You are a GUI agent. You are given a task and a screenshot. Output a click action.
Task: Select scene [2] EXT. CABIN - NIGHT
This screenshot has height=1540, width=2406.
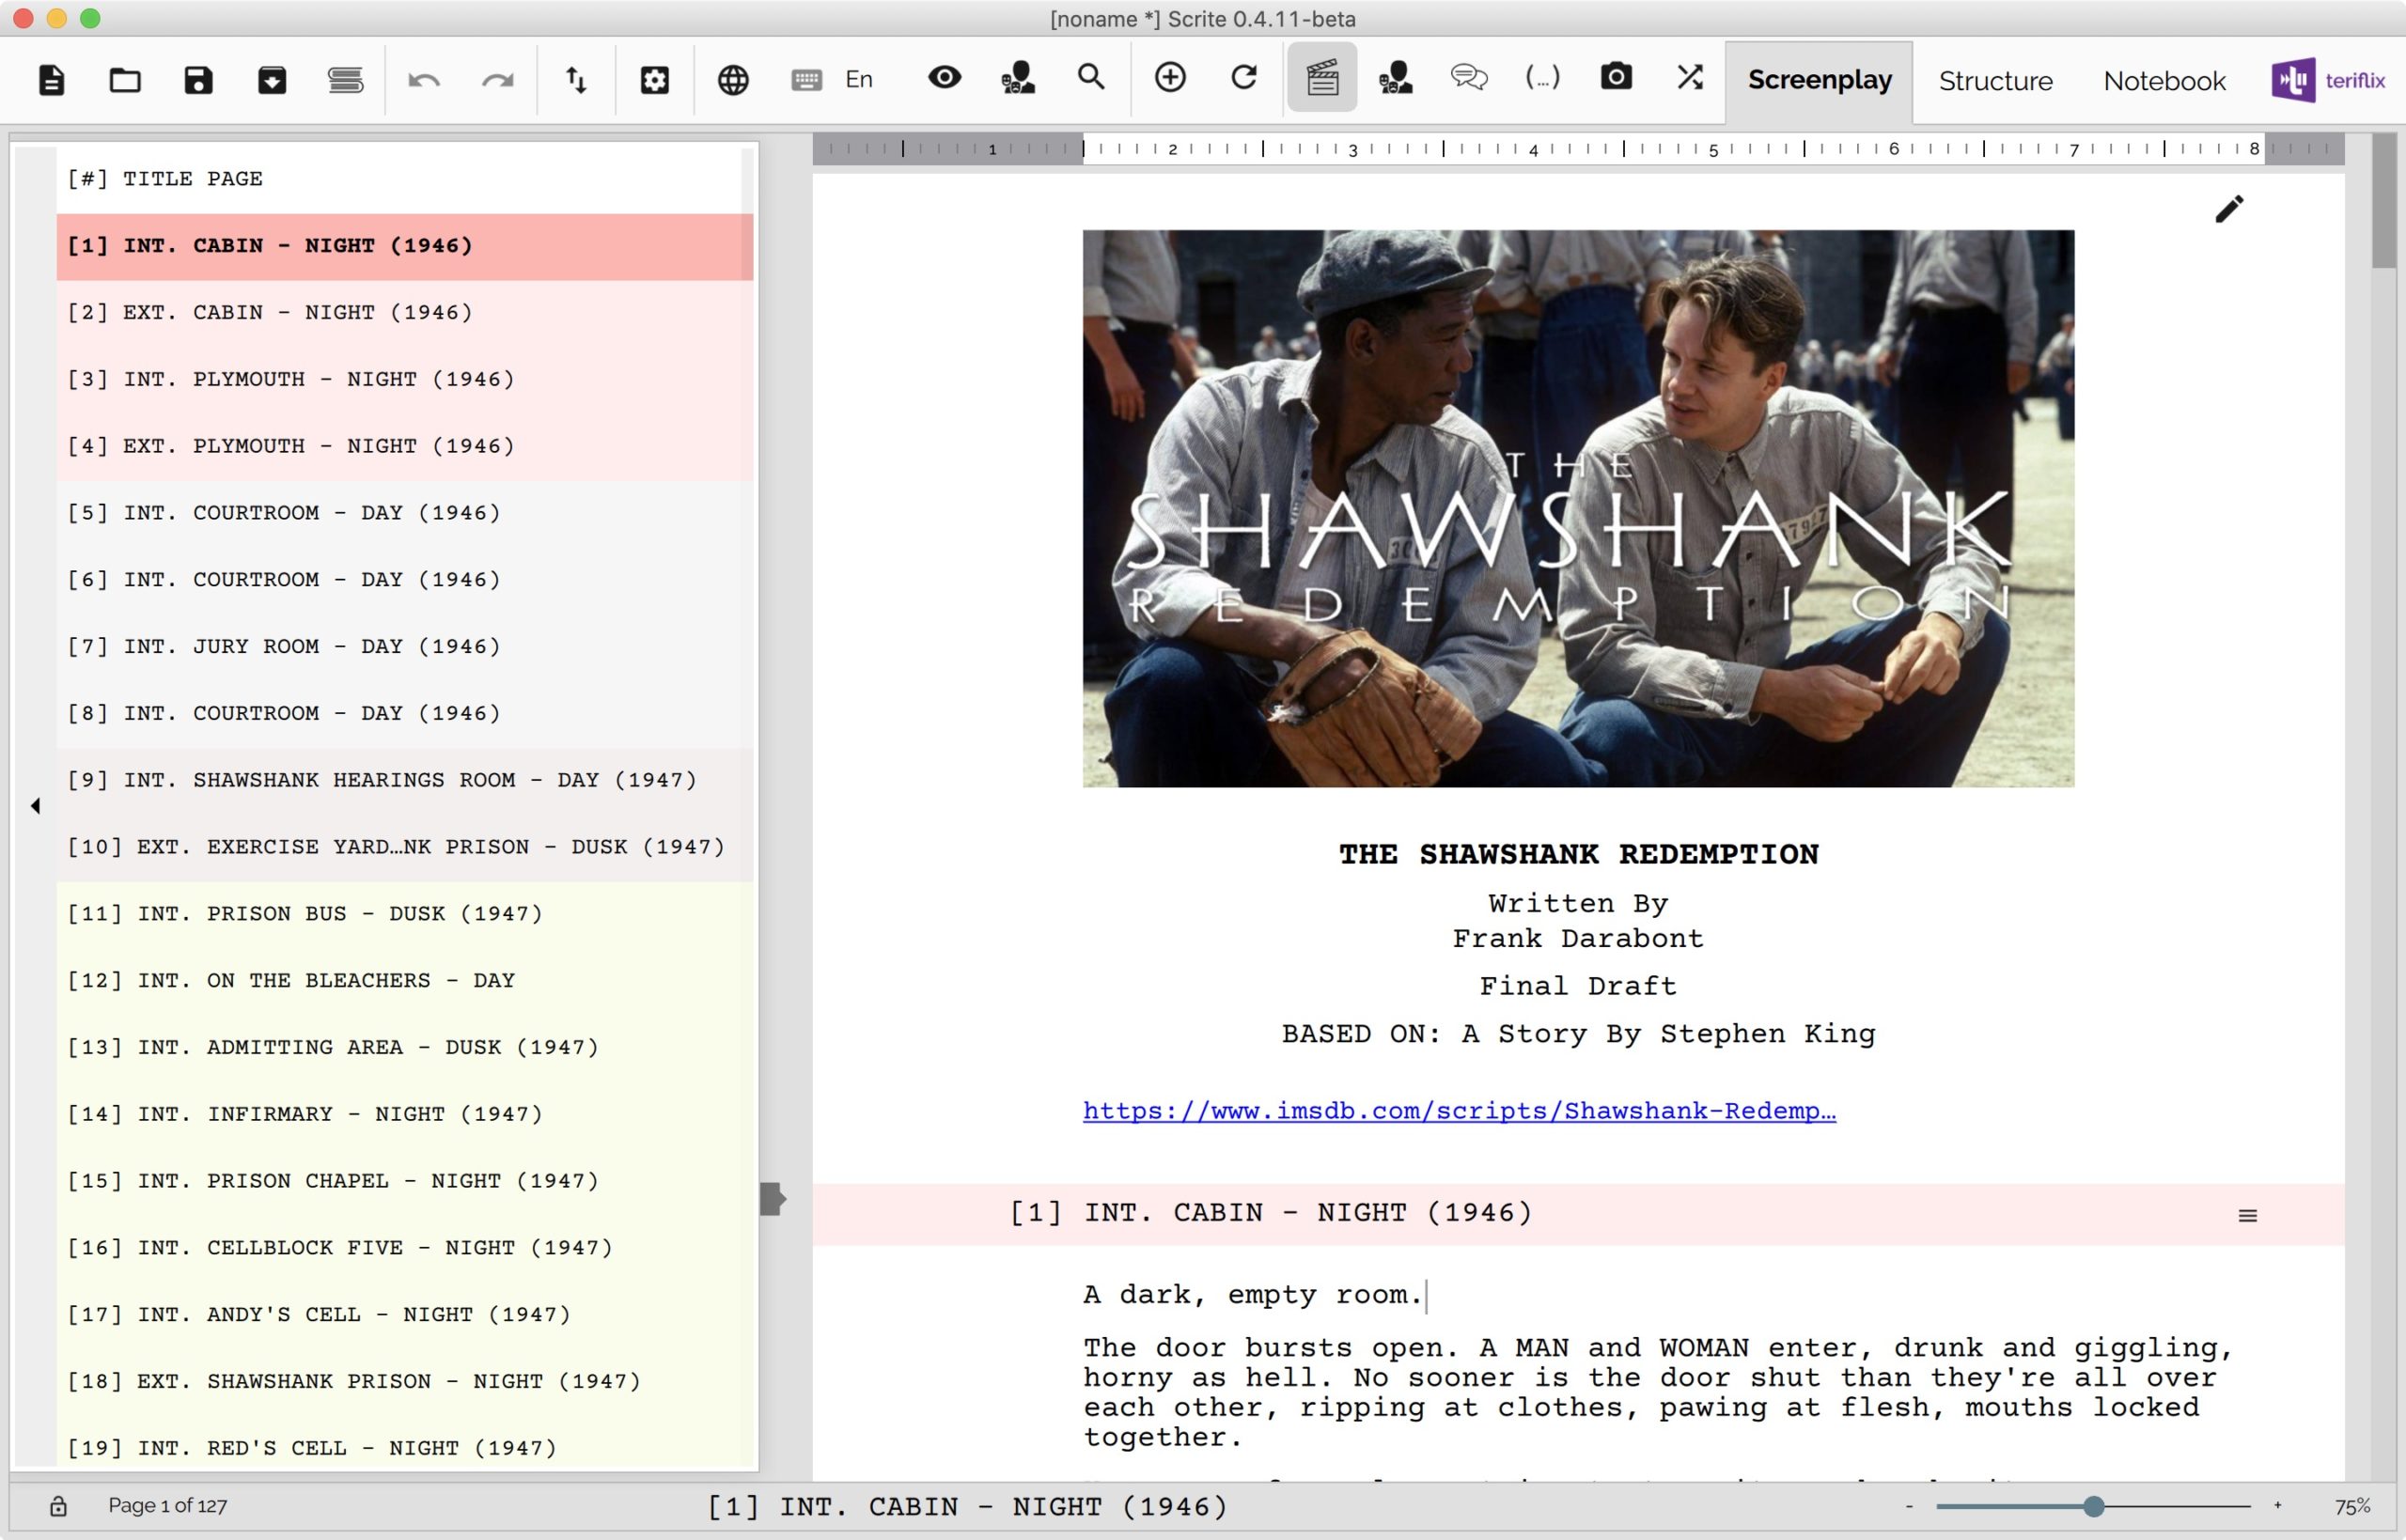coord(405,313)
